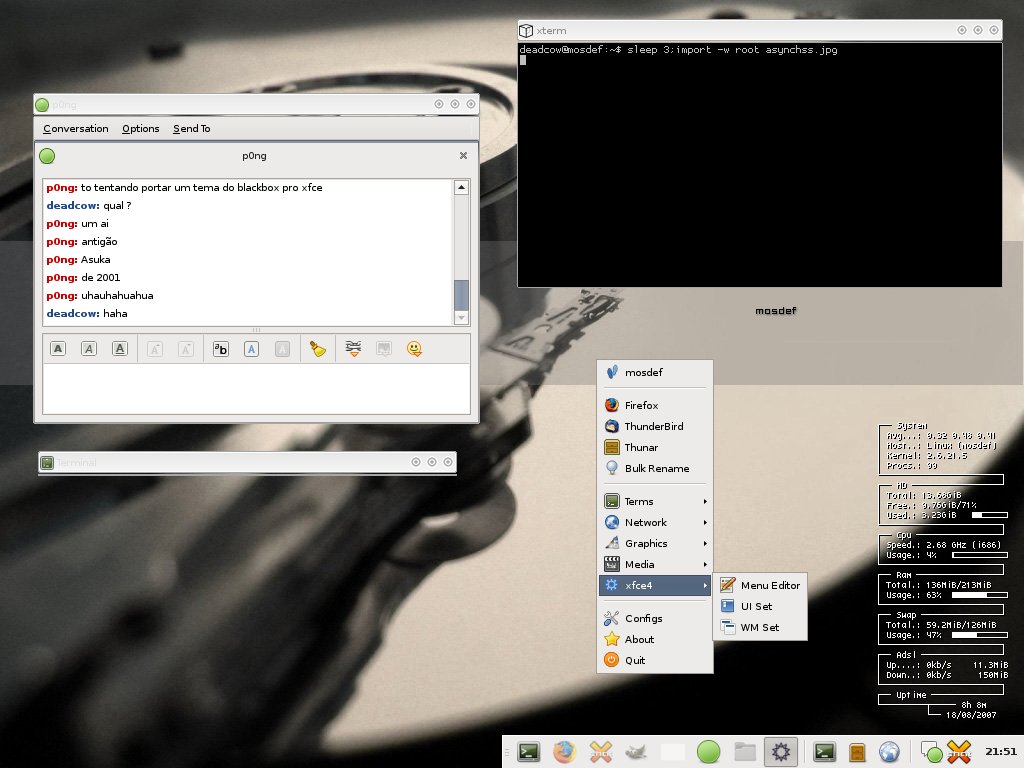The height and width of the screenshot is (768, 1024).
Task: Click the chat scrollbar thumb
Action: point(461,295)
